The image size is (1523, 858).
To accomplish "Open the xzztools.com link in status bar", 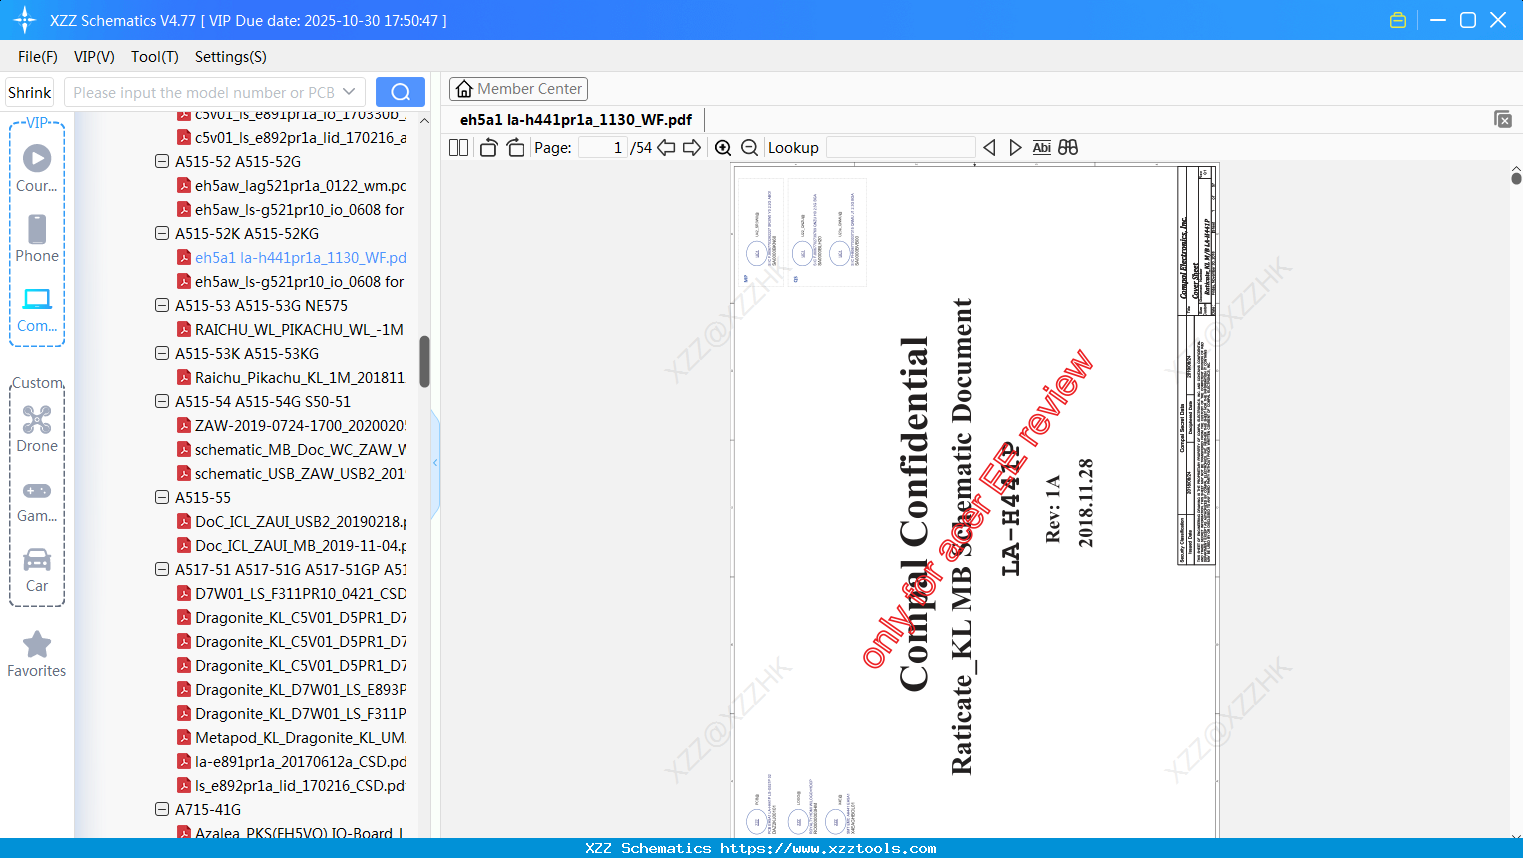I will pyautogui.click(x=828, y=848).
